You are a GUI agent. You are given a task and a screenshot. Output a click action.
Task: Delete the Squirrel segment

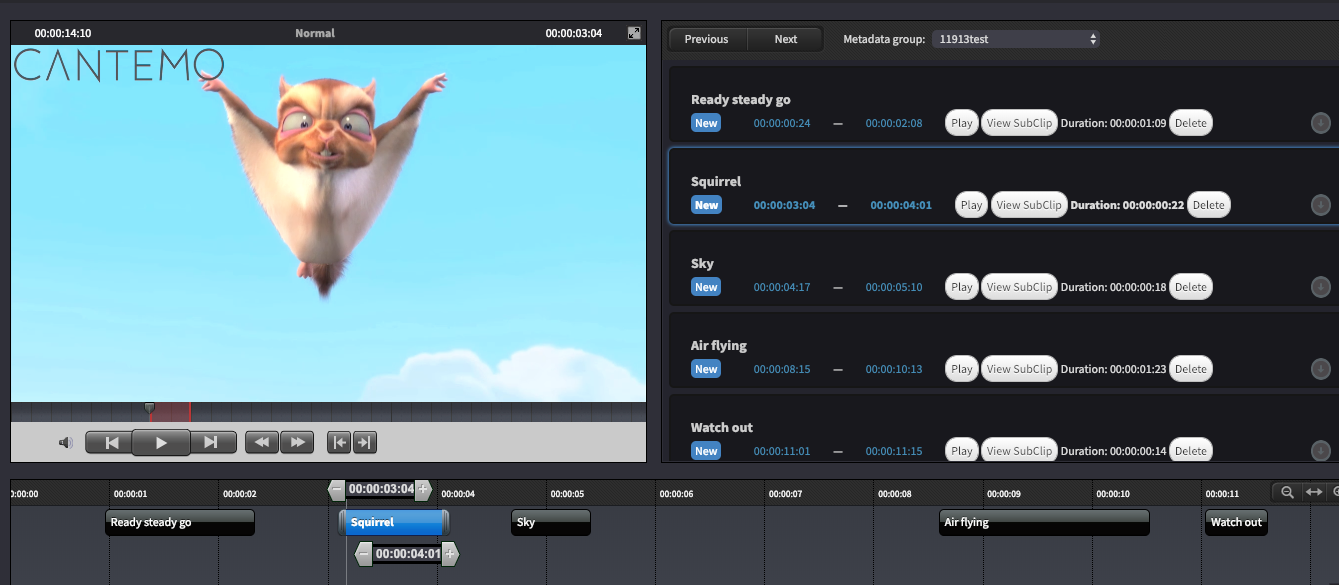click(x=1208, y=205)
